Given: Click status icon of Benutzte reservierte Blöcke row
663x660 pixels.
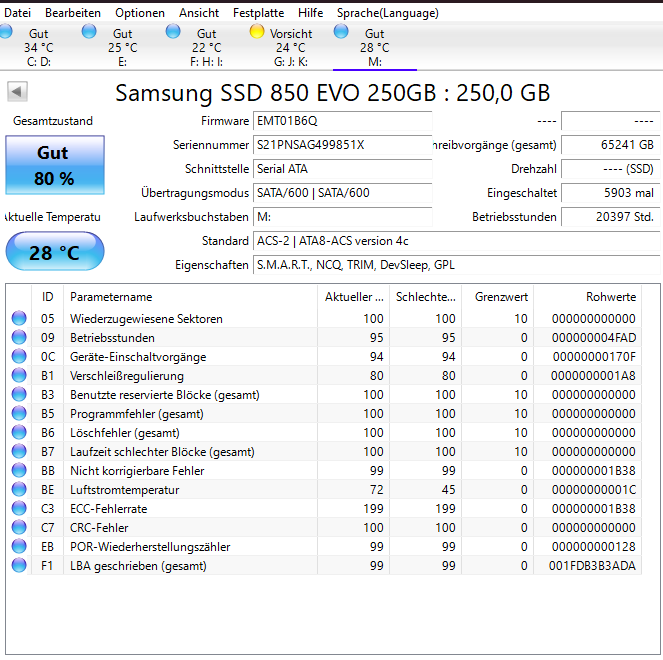Looking at the screenshot, I should 19,394.
